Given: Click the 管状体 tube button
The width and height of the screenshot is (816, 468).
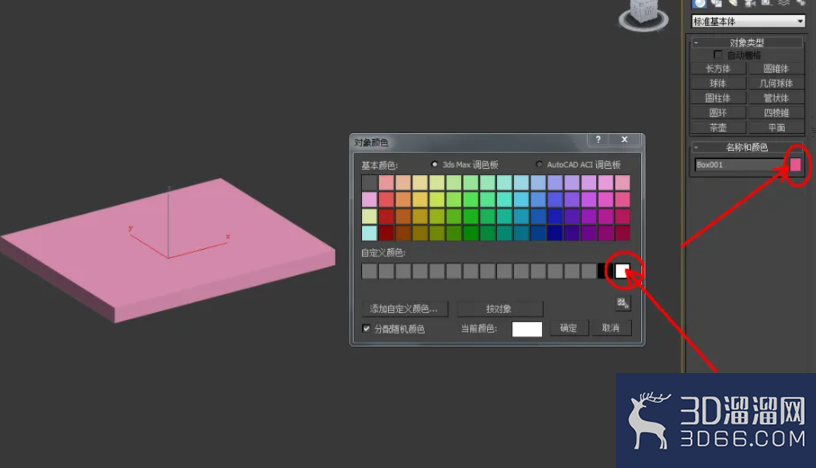Looking at the screenshot, I should click(x=776, y=98).
